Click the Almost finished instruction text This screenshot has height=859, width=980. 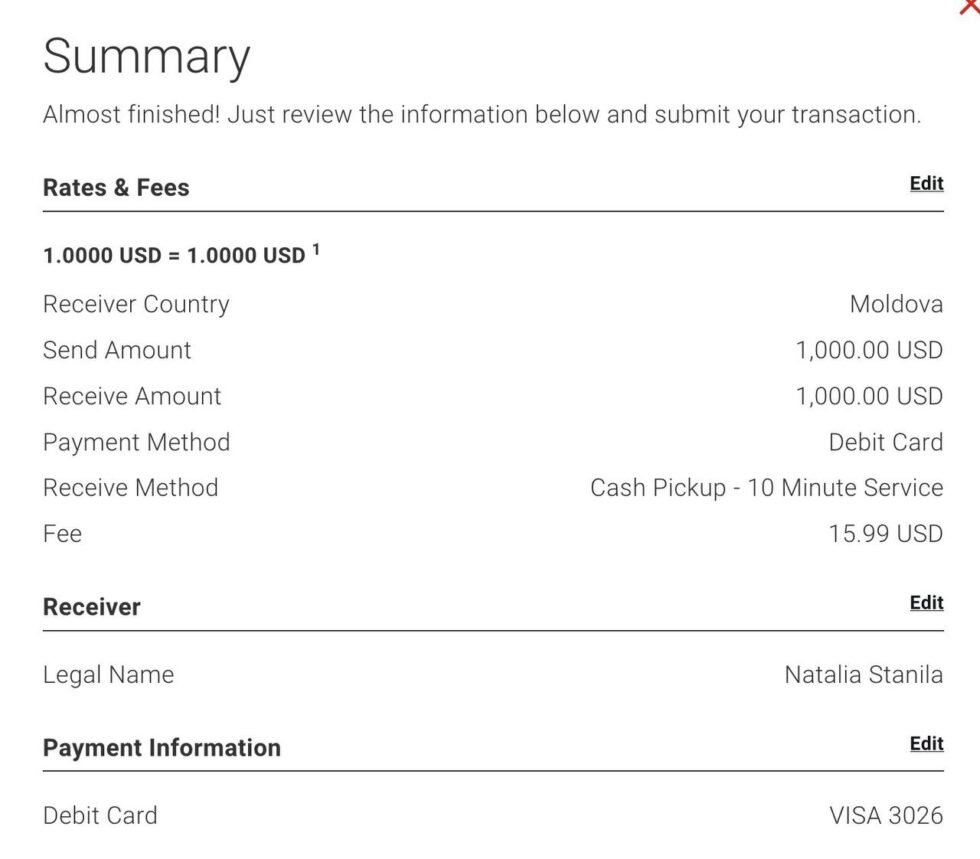point(481,114)
